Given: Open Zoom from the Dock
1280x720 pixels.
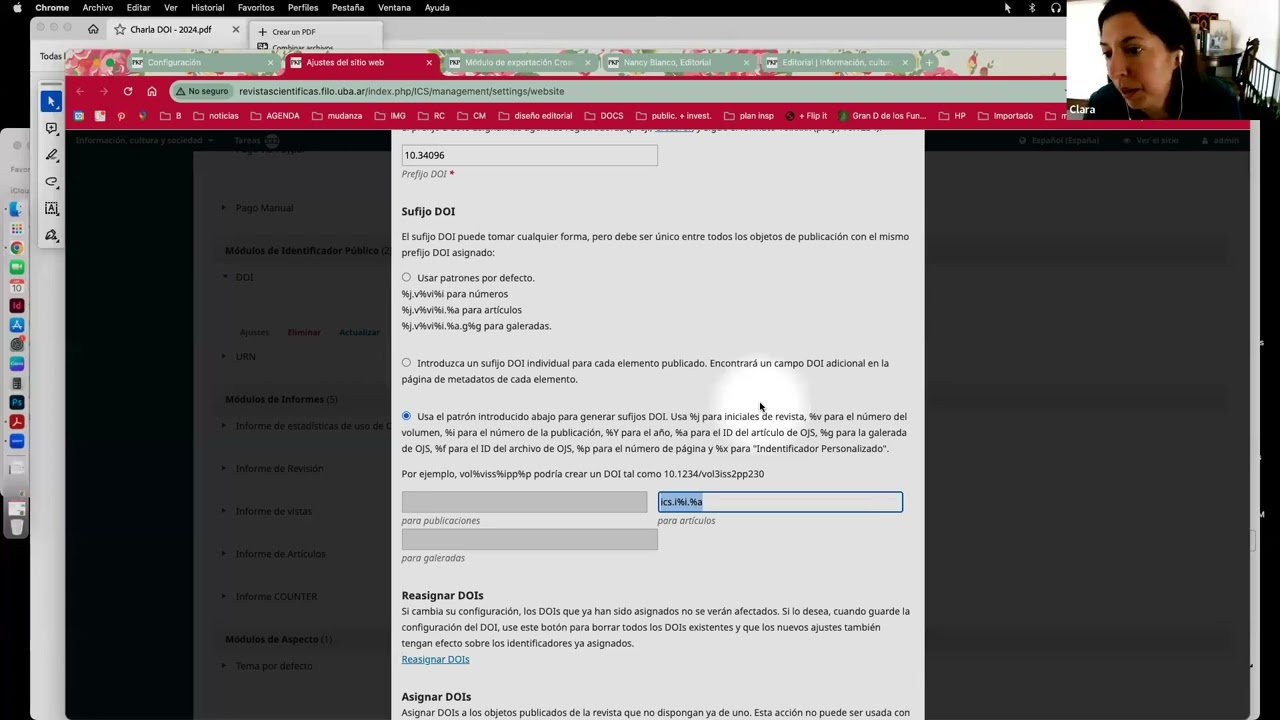Looking at the screenshot, I should coord(17,441).
